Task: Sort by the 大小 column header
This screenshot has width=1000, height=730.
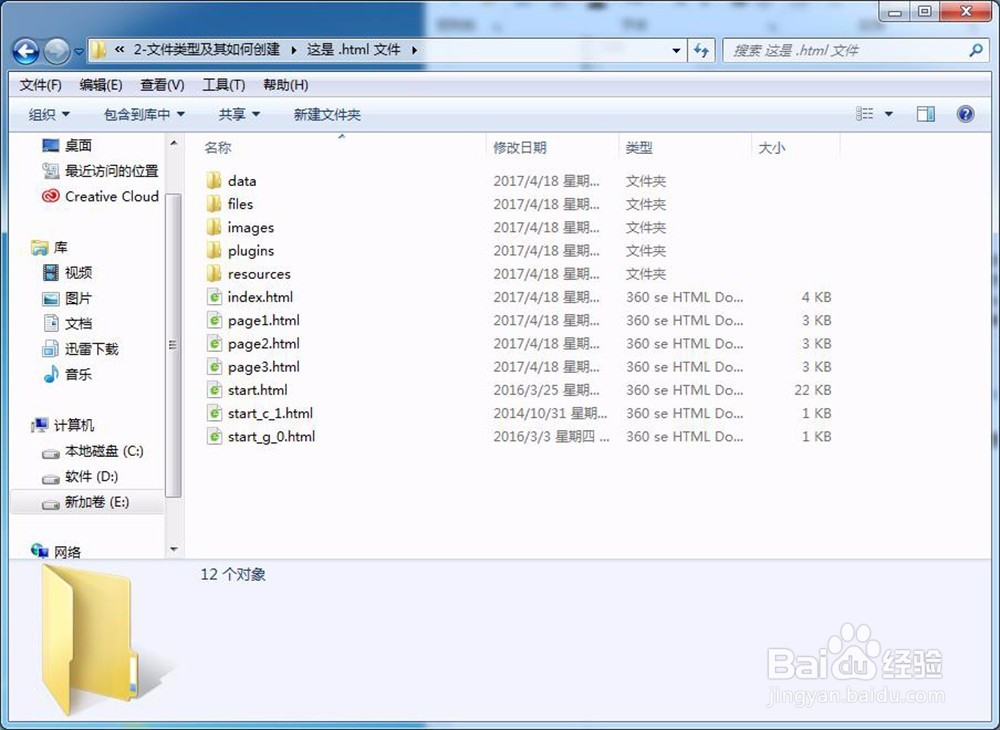Action: tap(795, 147)
